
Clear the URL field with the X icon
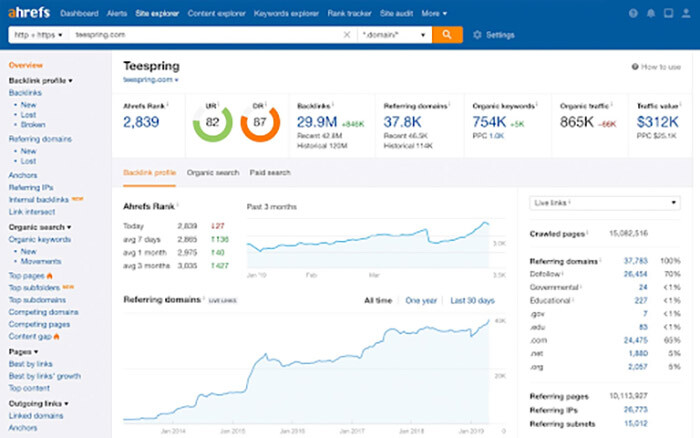(347, 34)
